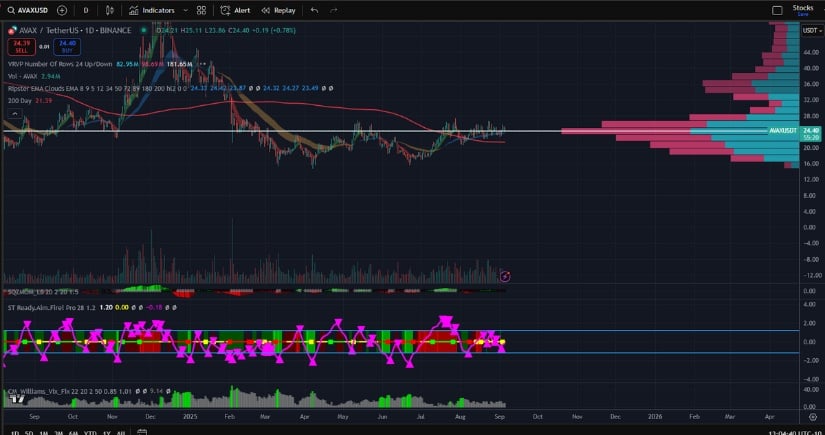Viewport: 825px width, 435px height.
Task: Click the TradingView logo in bottom pane
Action: pyautogui.click(x=17, y=399)
